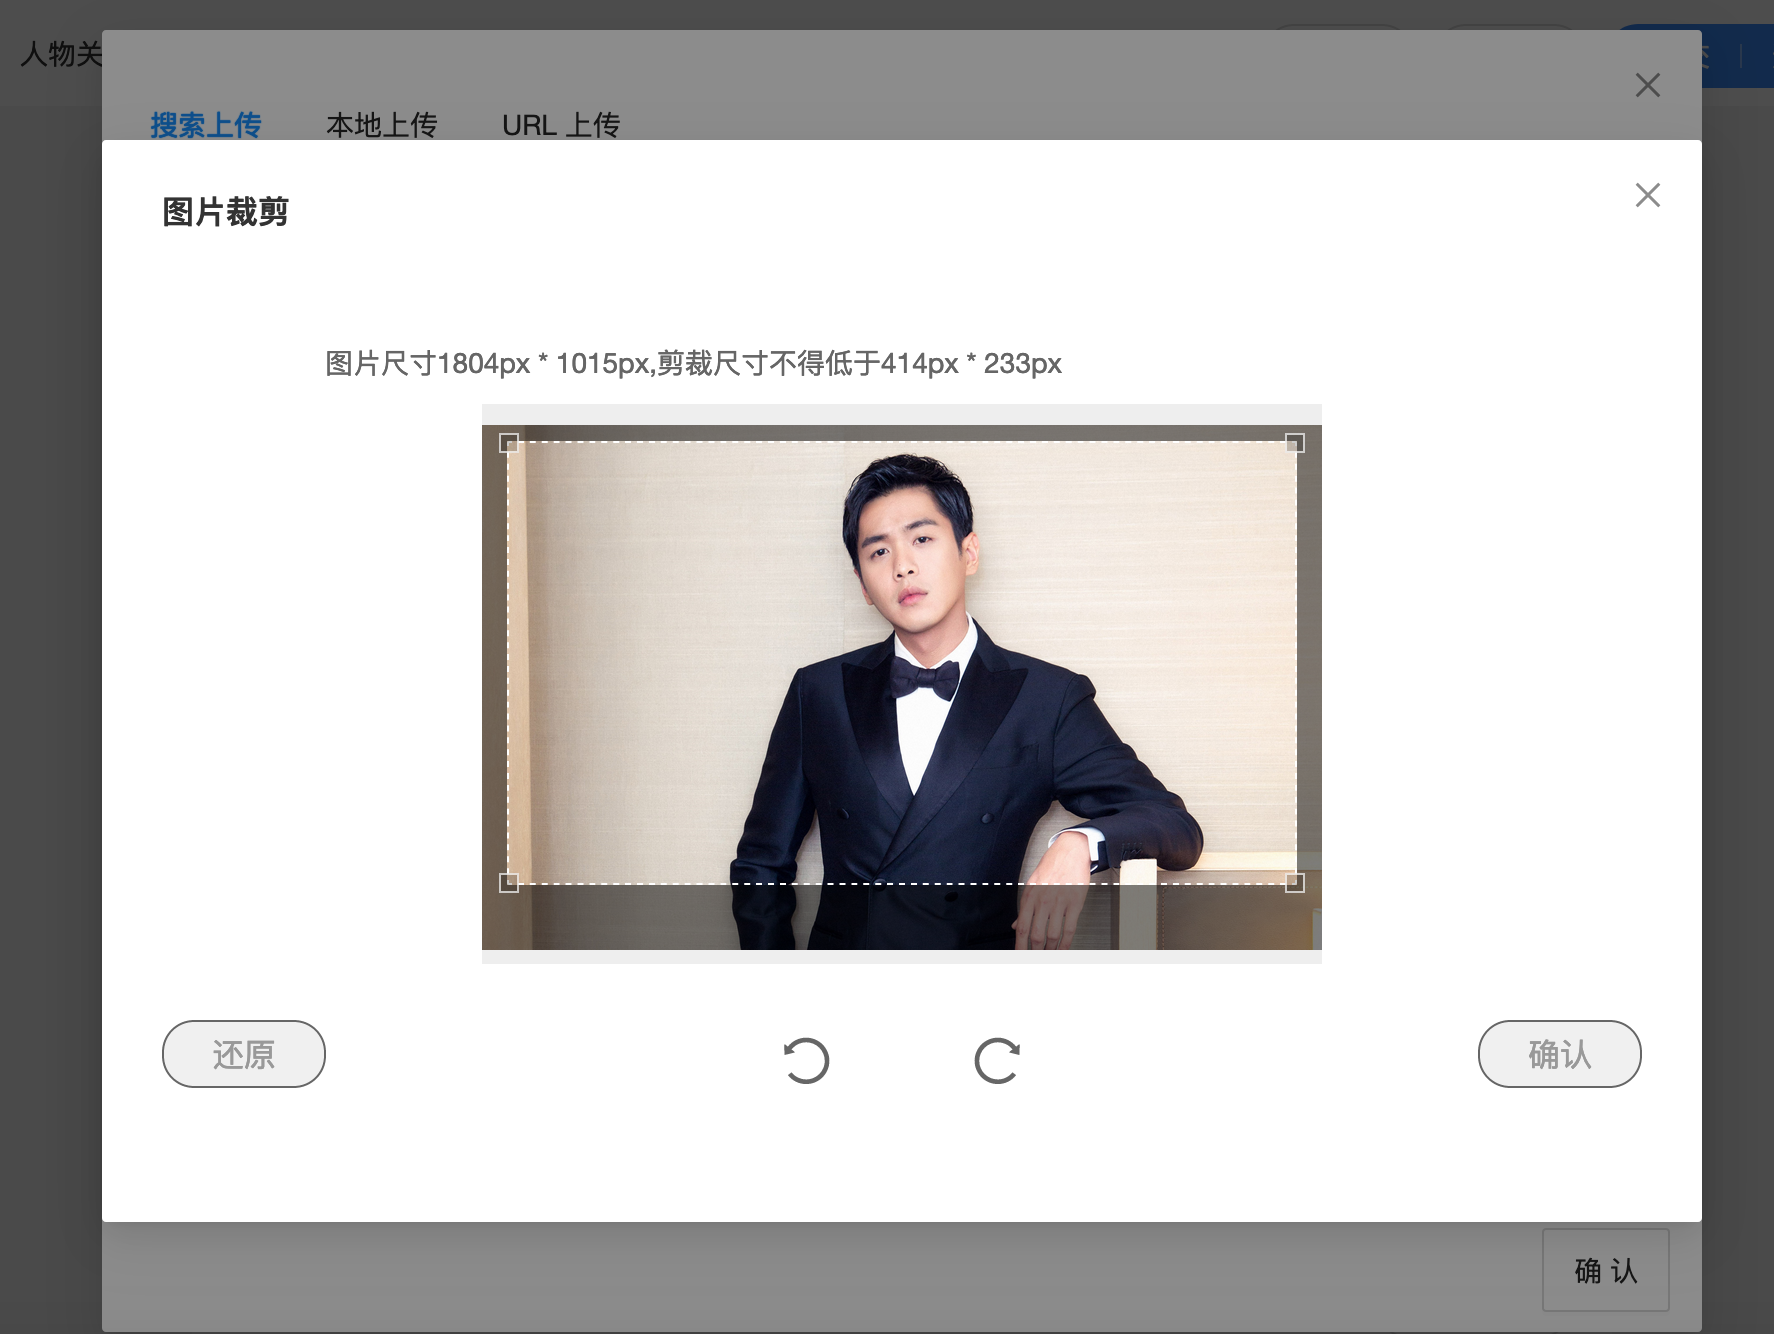Switch to 本地上传 tab
Screen dimensions: 1774x1334
coord(382,125)
